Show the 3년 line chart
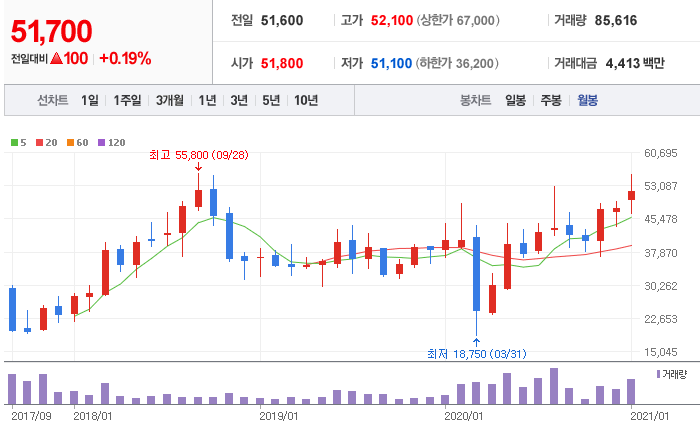Screen dimensions: 700x440 pos(239,100)
